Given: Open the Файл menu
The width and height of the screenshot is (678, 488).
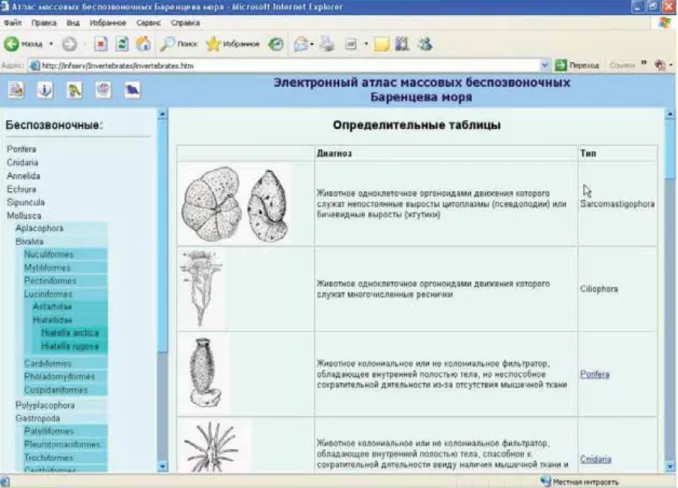Looking at the screenshot, I should click(x=13, y=23).
